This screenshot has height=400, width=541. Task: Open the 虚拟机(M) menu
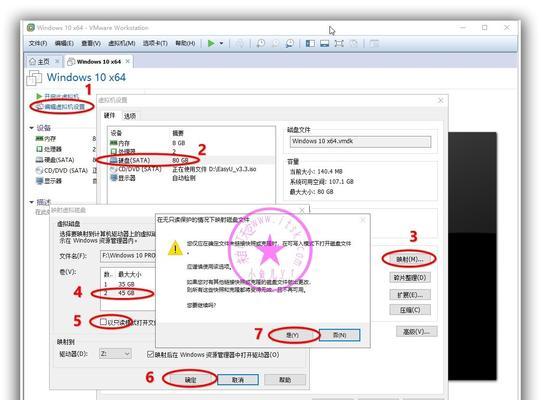click(121, 43)
